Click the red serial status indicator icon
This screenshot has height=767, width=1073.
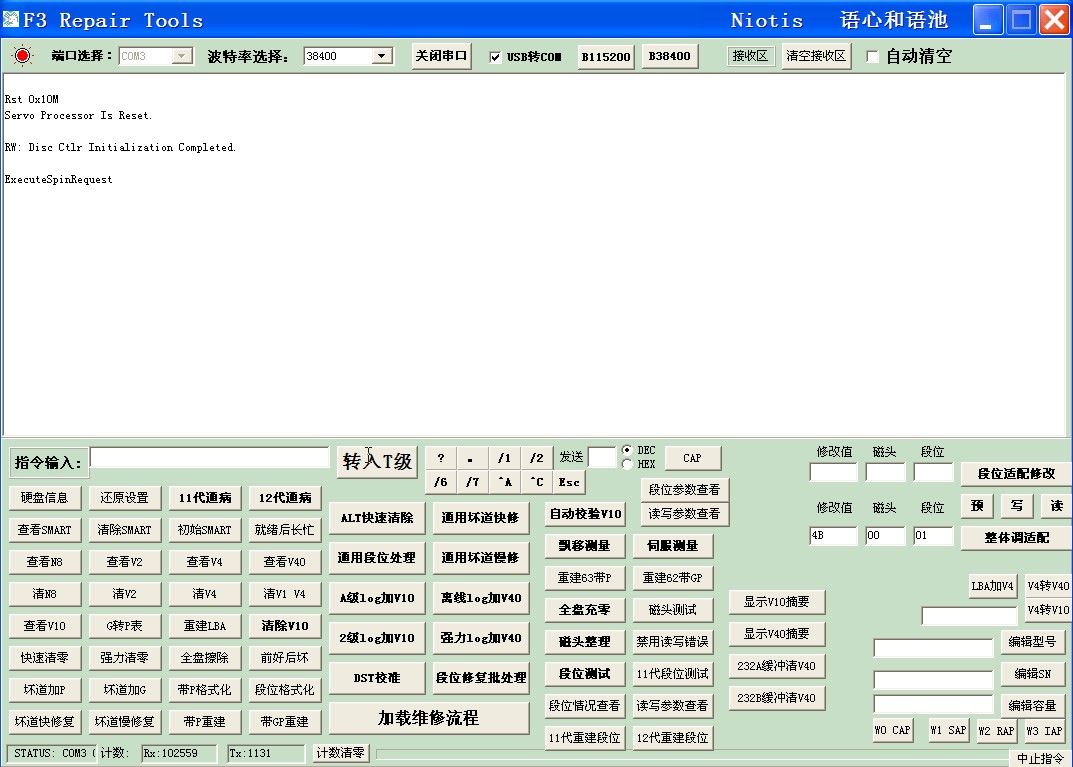tap(23, 55)
